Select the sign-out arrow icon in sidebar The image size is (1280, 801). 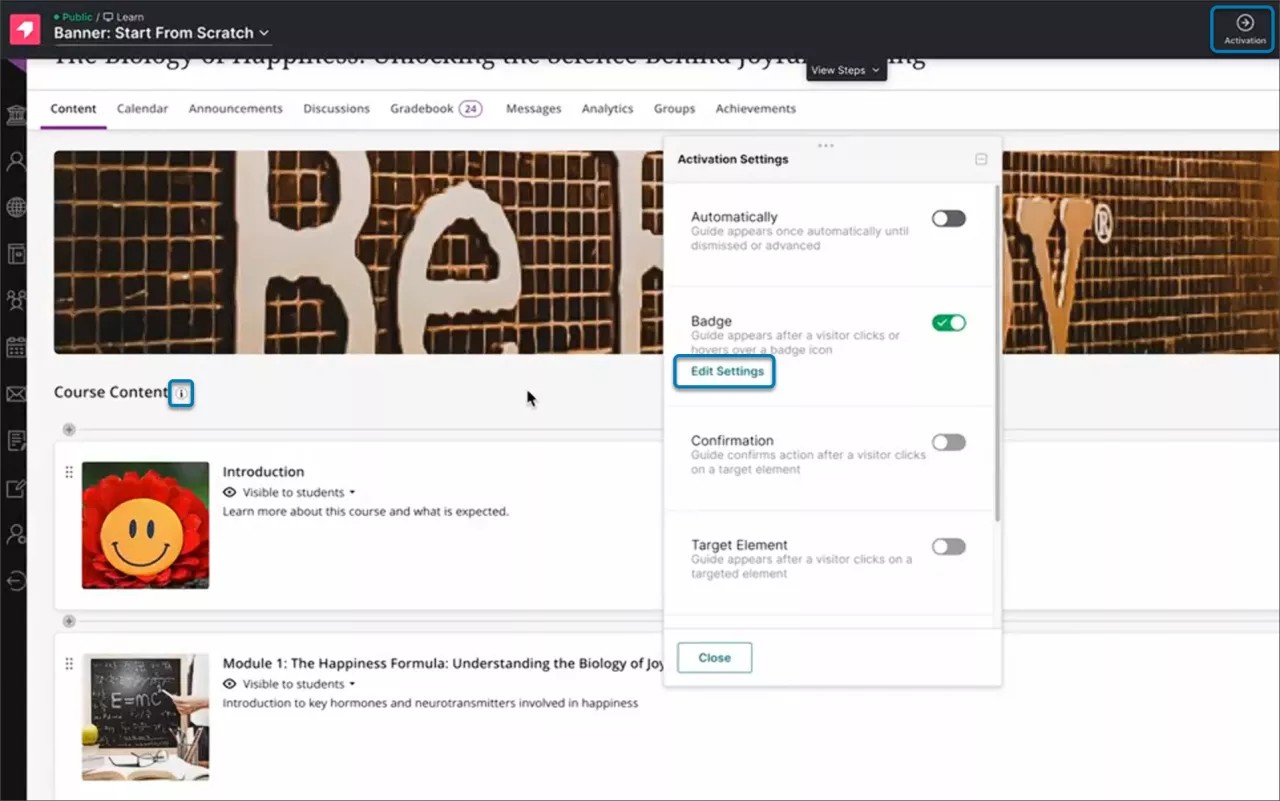(x=17, y=581)
